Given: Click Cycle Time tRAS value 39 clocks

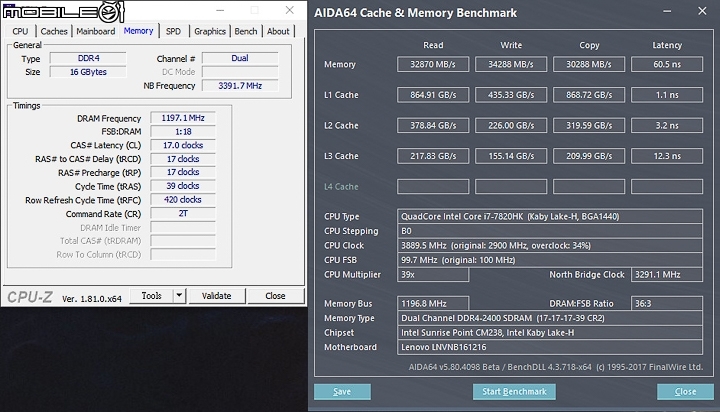Looking at the screenshot, I should [183, 186].
